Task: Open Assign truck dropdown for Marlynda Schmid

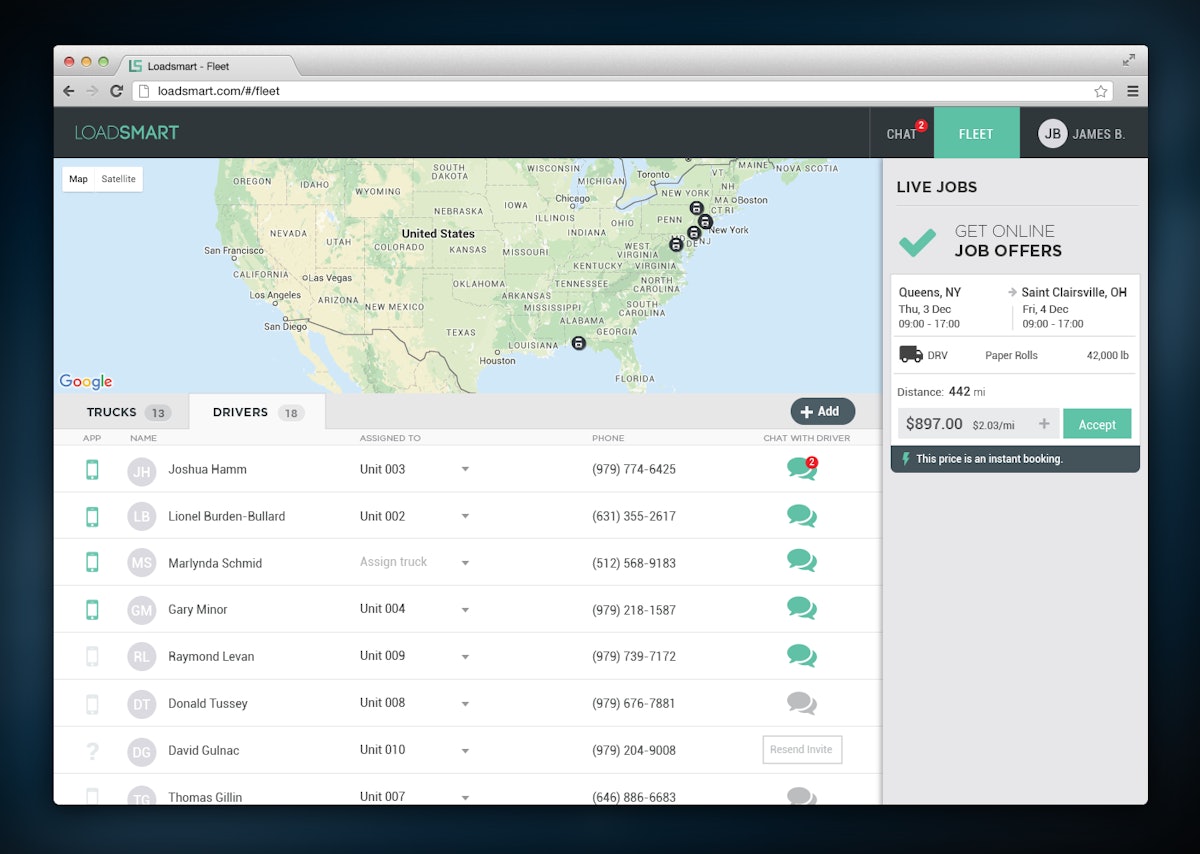Action: coord(465,563)
